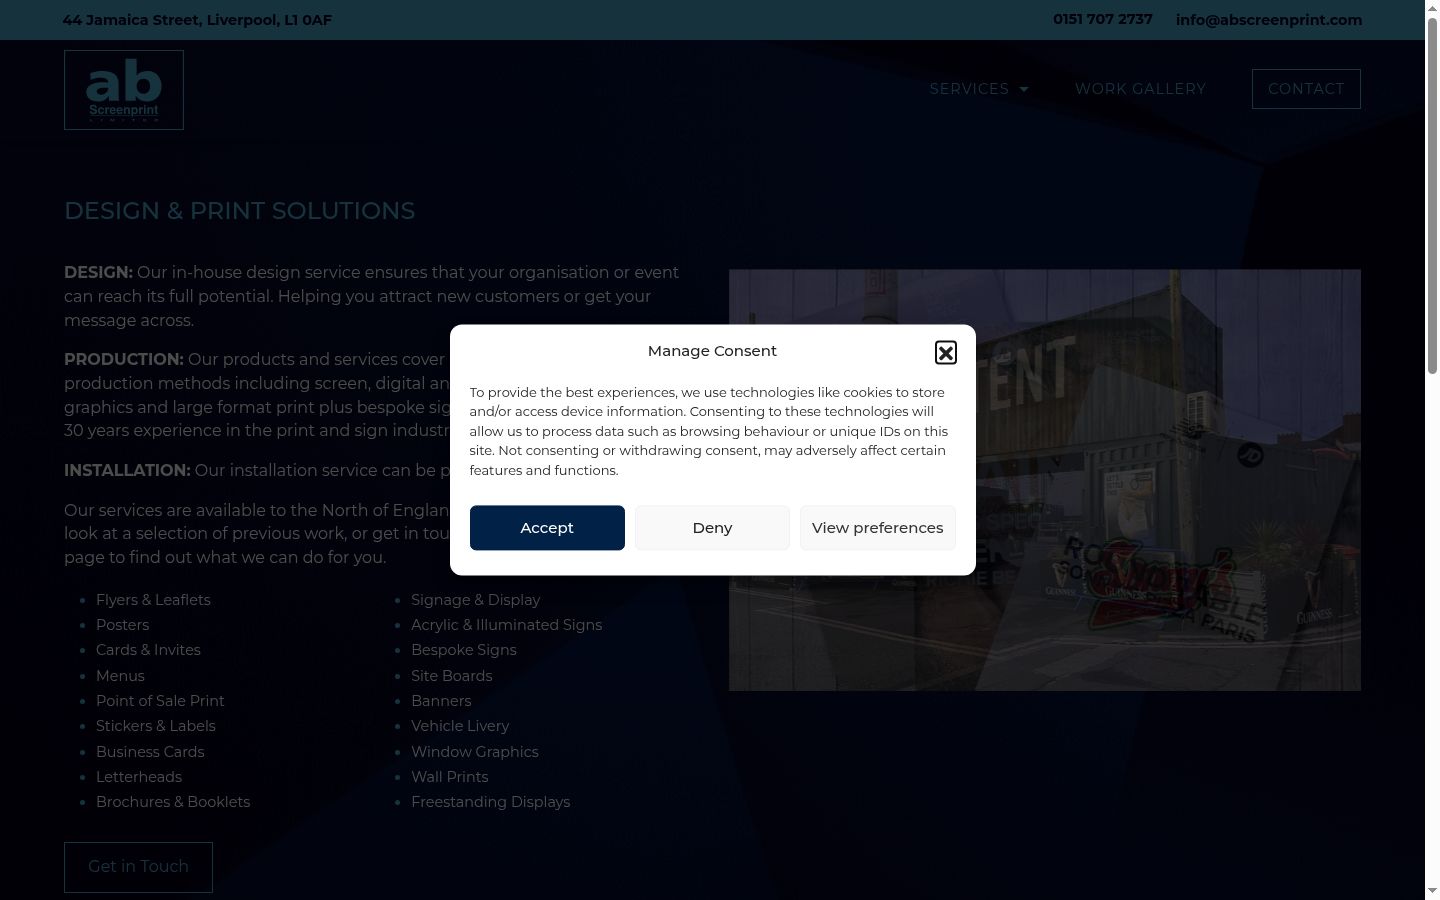Email info@abscreenprint.com link

pos(1269,19)
